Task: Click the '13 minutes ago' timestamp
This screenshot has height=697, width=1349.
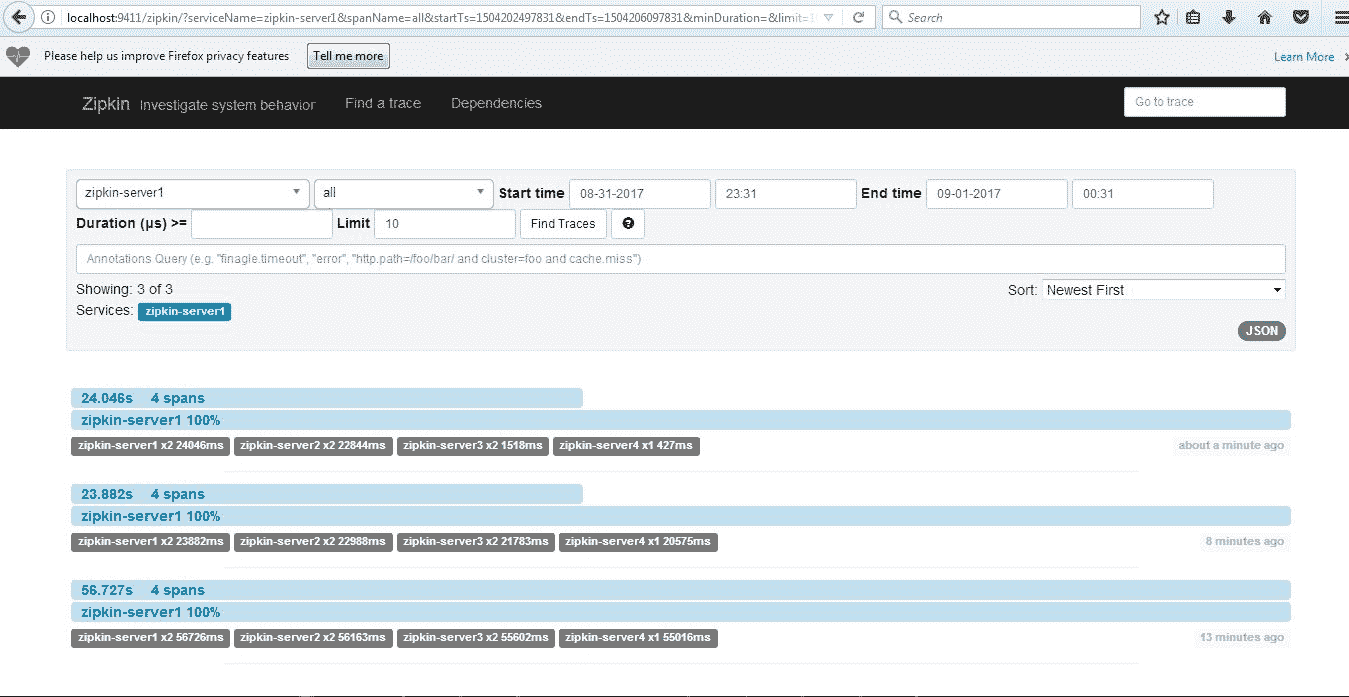Action: [x=1241, y=638]
